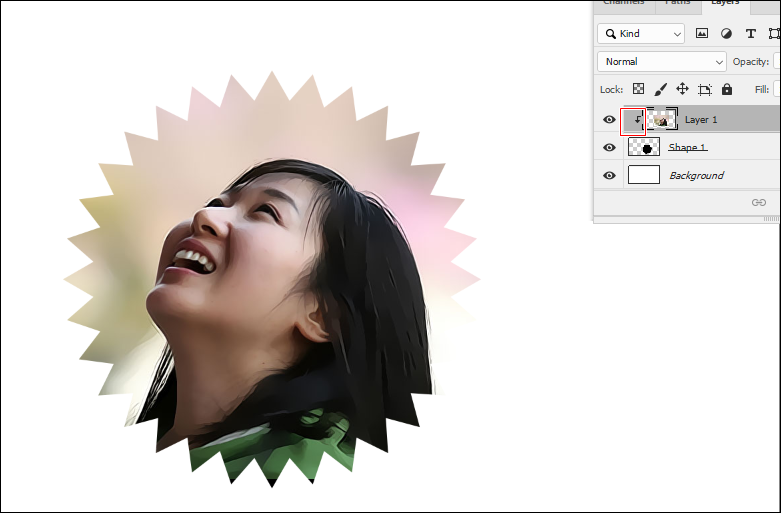
Task: Hide Shape 1 layer eye icon
Action: coord(609,148)
